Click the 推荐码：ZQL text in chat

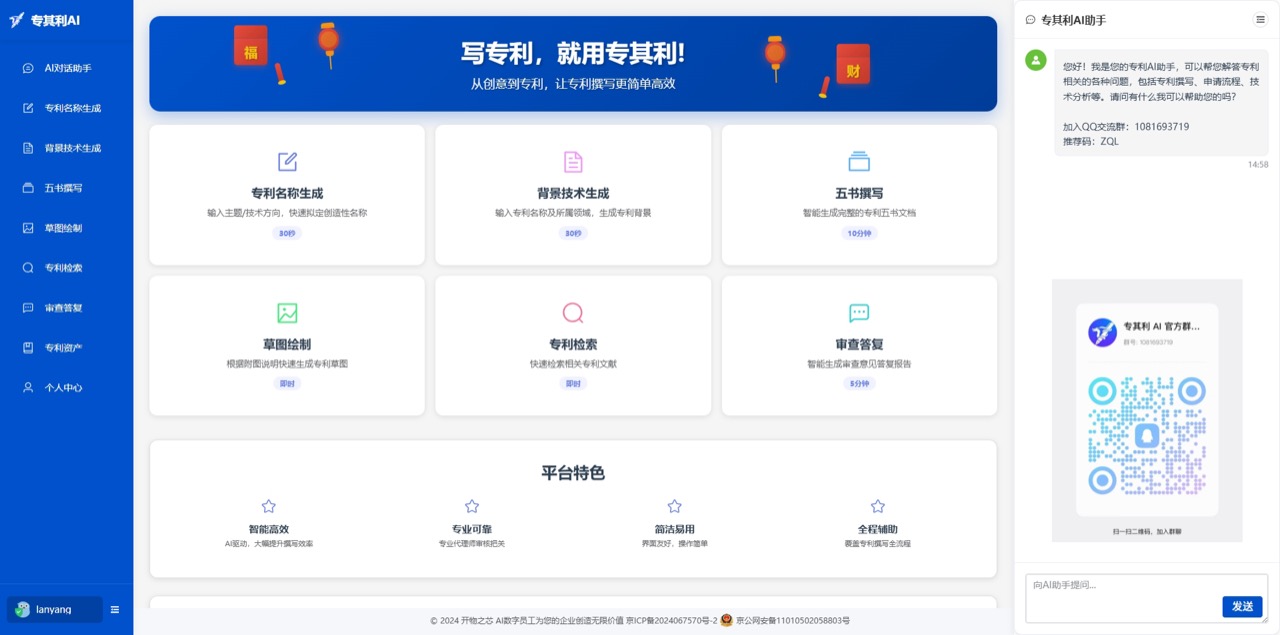pyautogui.click(x=1091, y=141)
